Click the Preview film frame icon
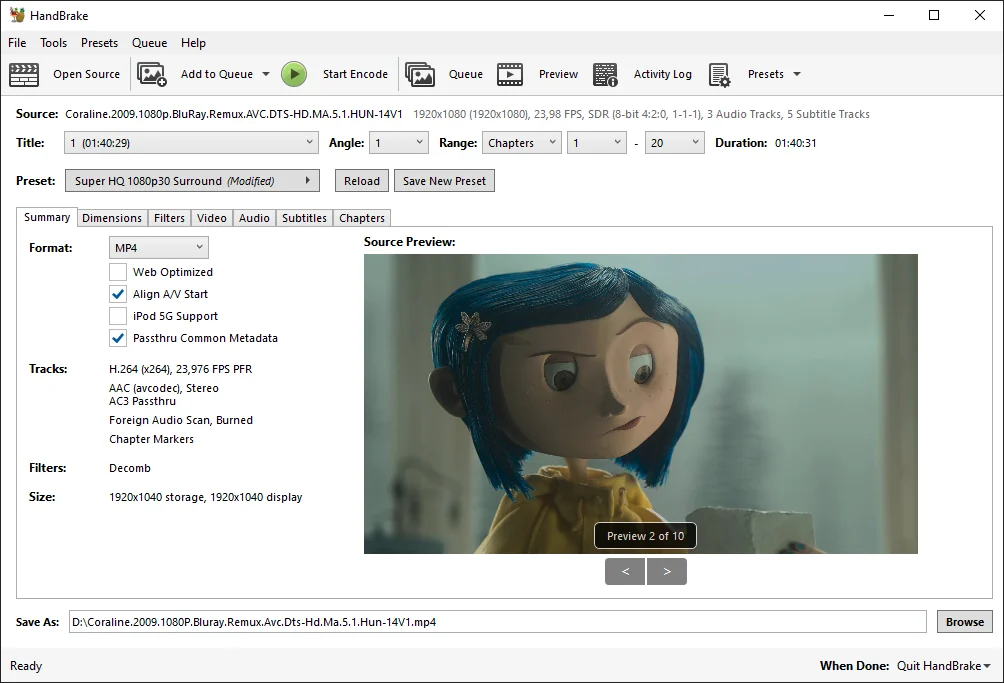Viewport: 1004px width, 683px height. click(x=510, y=74)
